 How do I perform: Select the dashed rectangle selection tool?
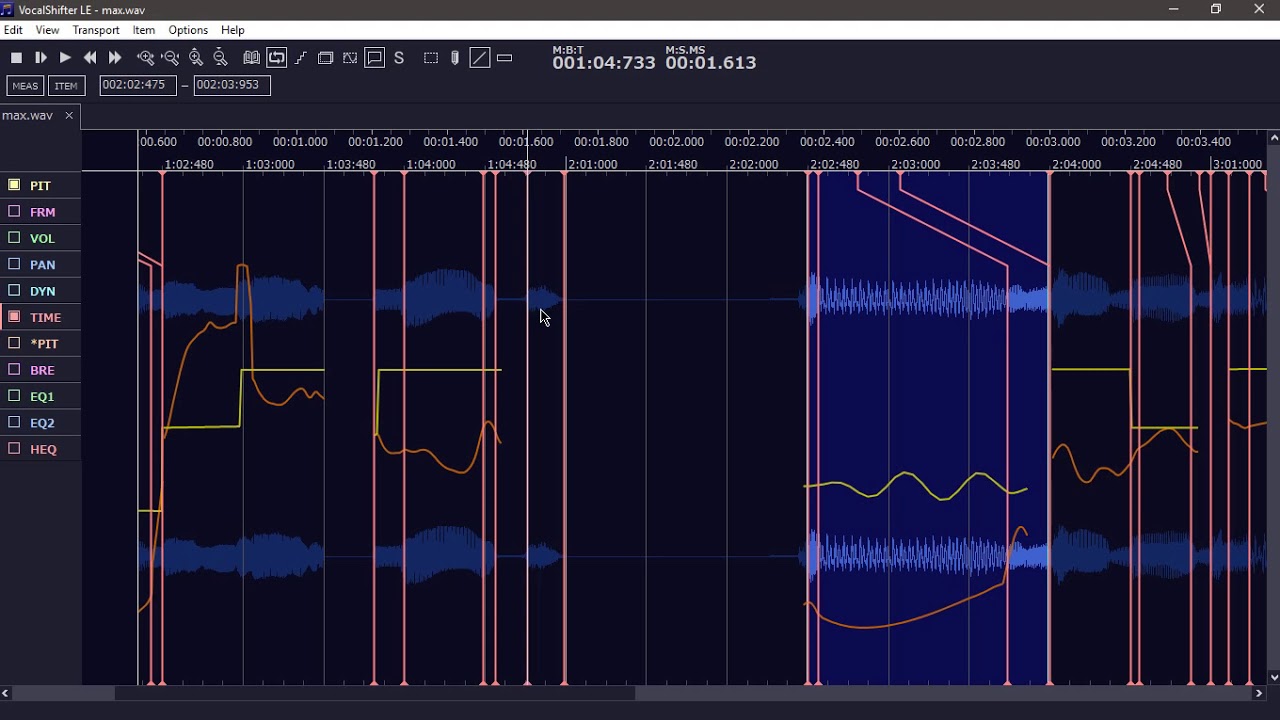[431, 58]
